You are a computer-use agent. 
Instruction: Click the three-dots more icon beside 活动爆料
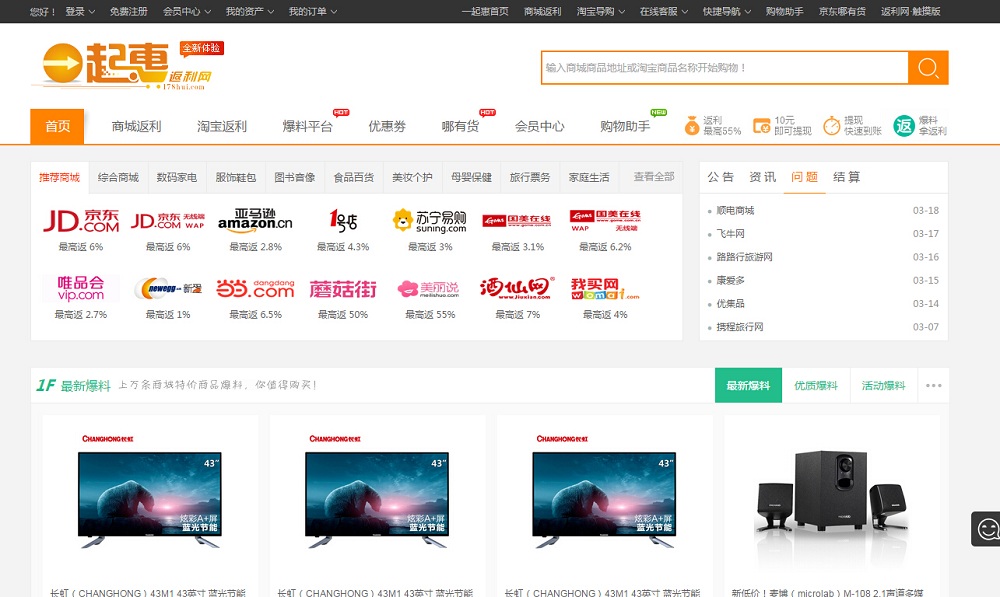click(x=934, y=385)
